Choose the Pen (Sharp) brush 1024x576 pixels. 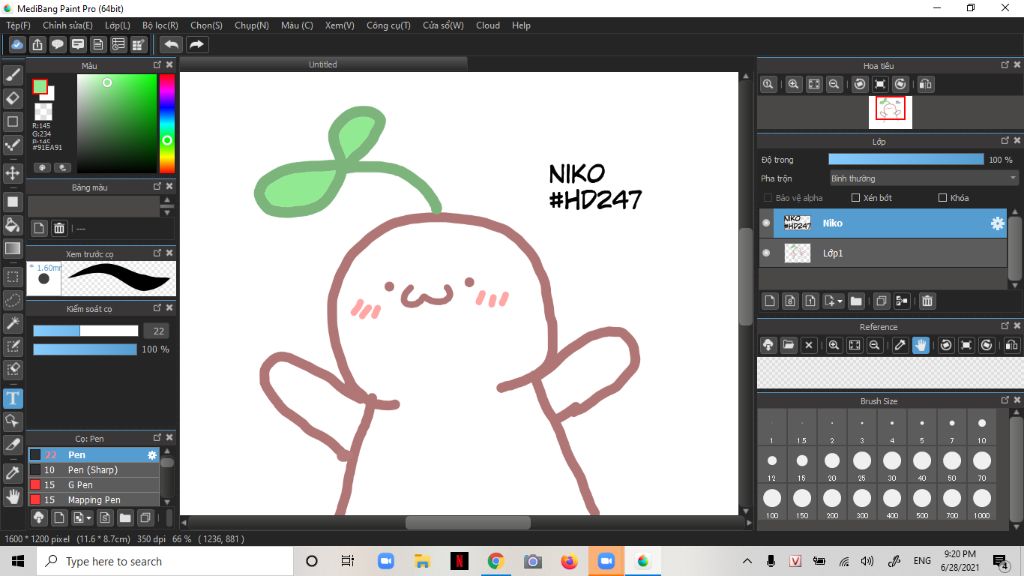click(93, 470)
